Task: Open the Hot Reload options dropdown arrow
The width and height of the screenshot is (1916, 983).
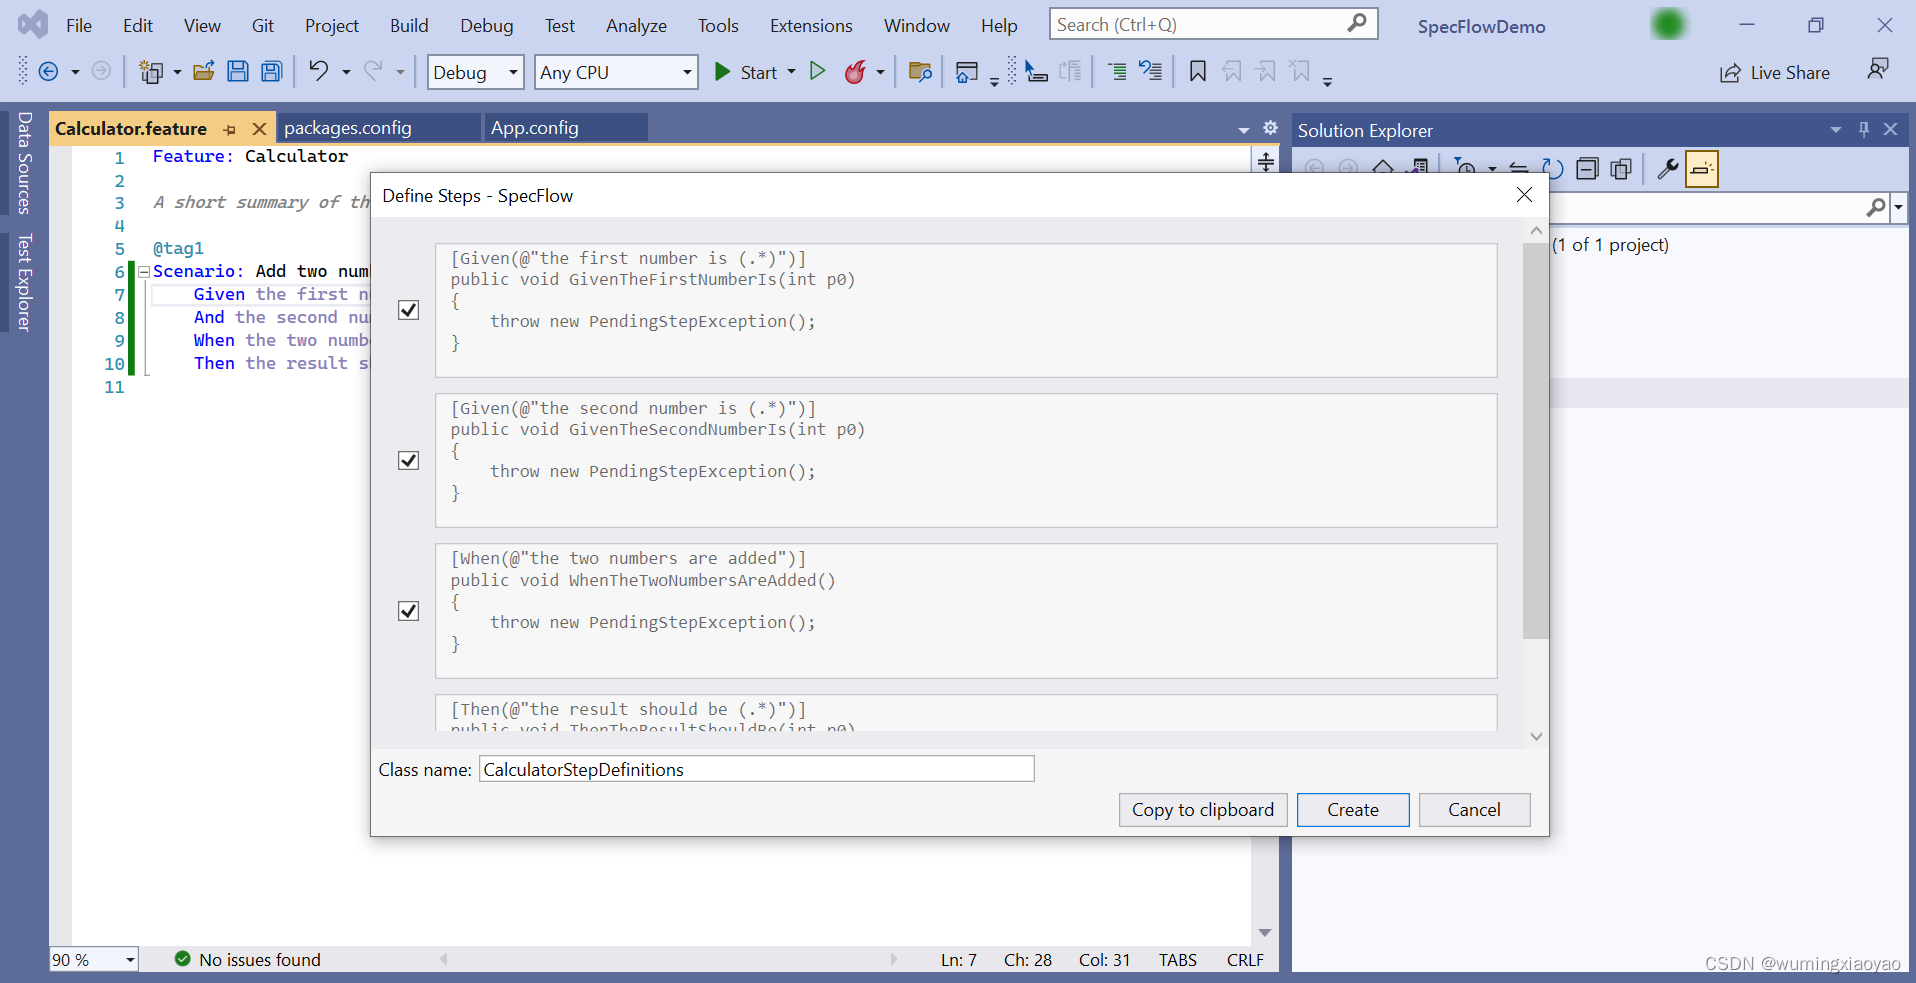Action: (880, 72)
